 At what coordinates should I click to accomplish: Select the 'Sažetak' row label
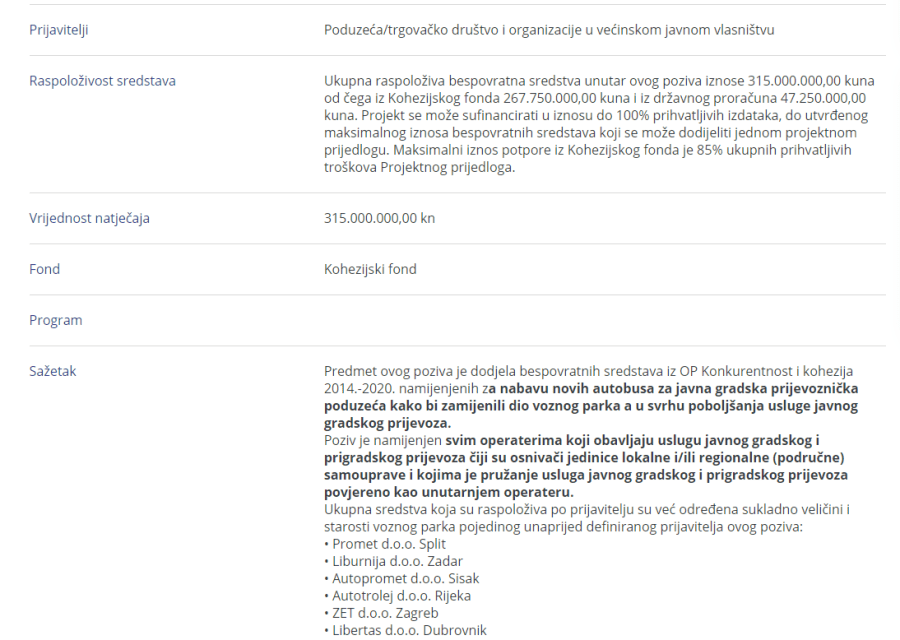coord(53,371)
